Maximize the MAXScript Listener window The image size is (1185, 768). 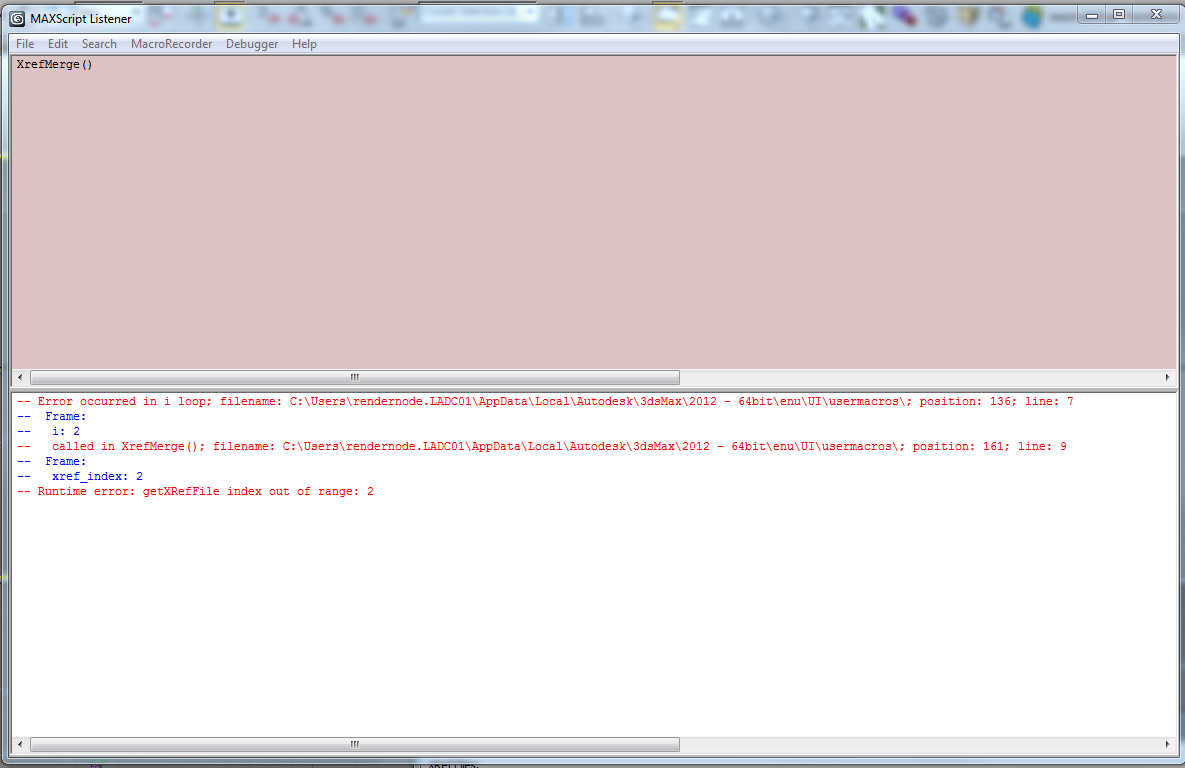(x=1119, y=14)
